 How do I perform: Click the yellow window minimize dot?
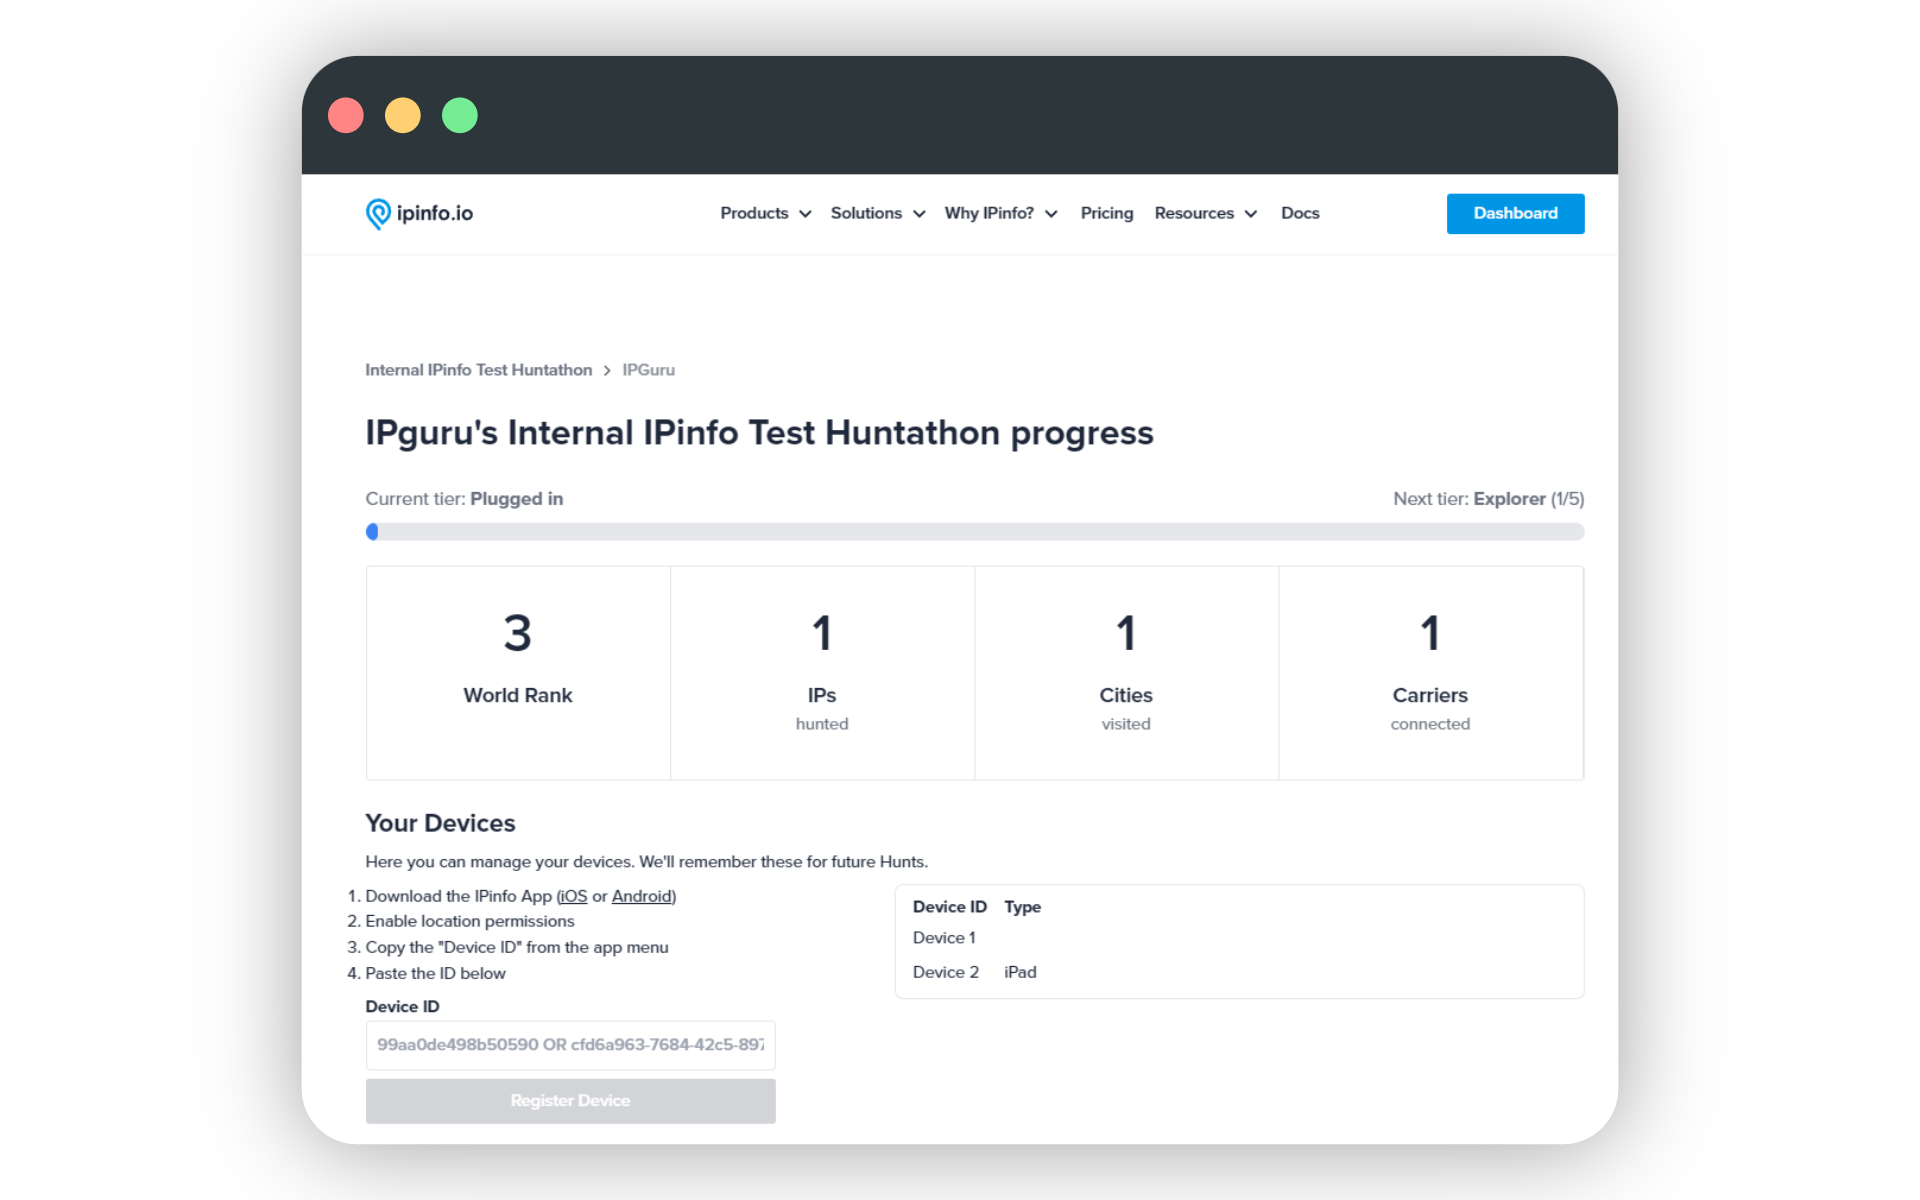click(x=403, y=115)
